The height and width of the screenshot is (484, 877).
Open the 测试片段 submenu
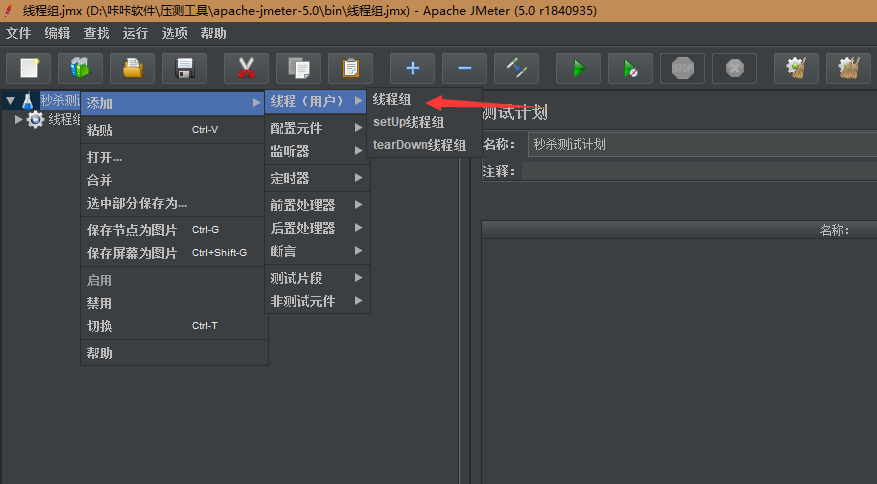tap(316, 278)
